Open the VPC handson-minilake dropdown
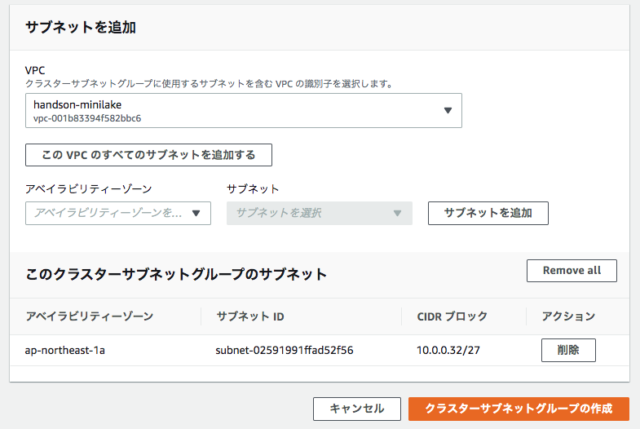640x429 pixels. 243,111
